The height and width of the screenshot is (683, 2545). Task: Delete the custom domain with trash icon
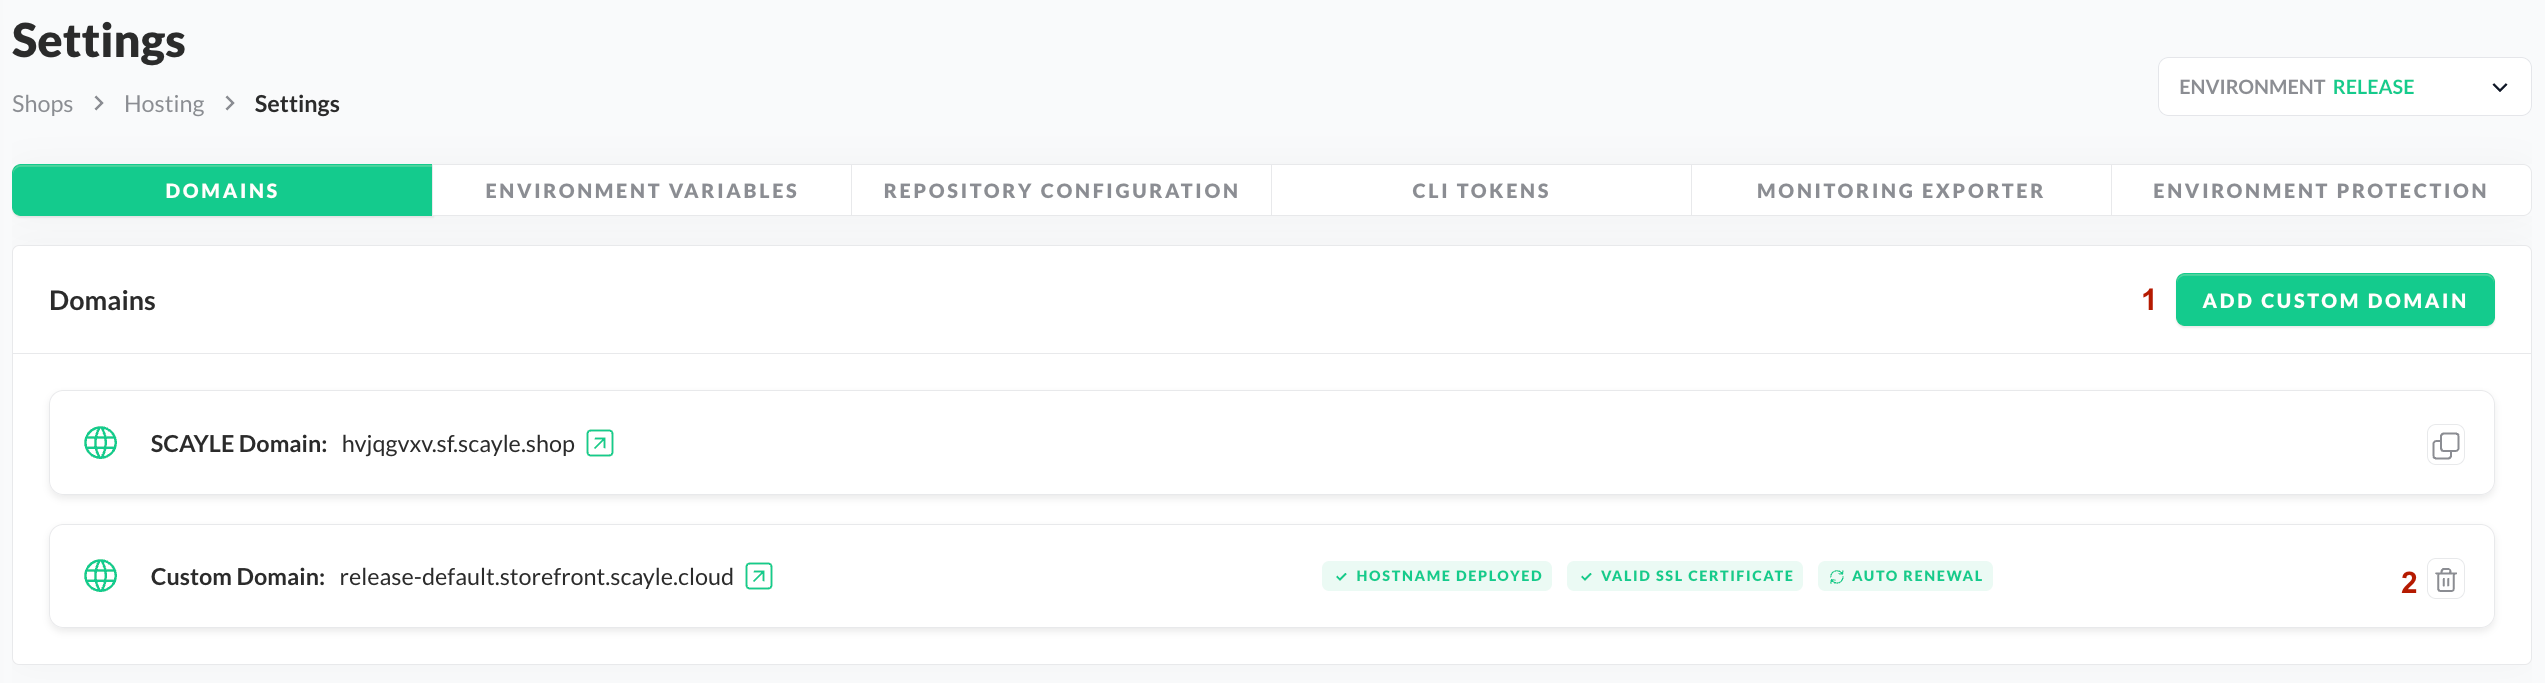pos(2445,580)
